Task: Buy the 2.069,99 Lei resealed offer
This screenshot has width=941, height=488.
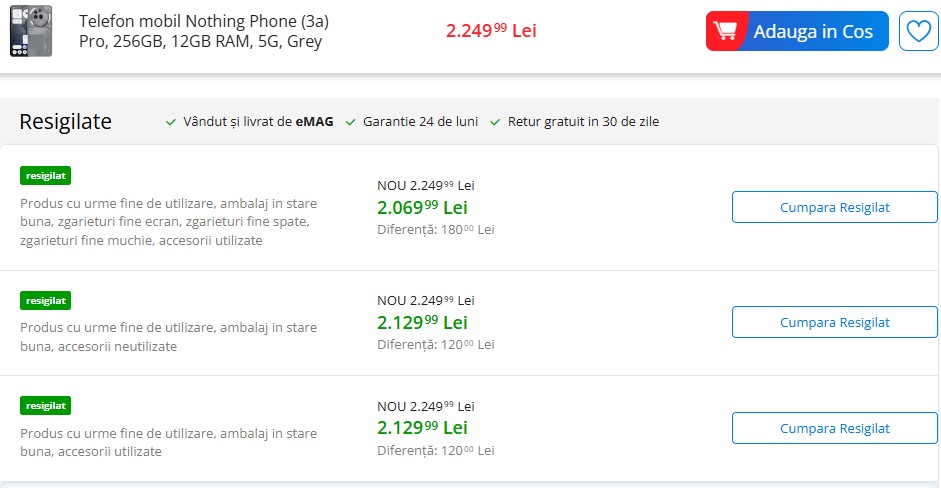Action: [834, 207]
